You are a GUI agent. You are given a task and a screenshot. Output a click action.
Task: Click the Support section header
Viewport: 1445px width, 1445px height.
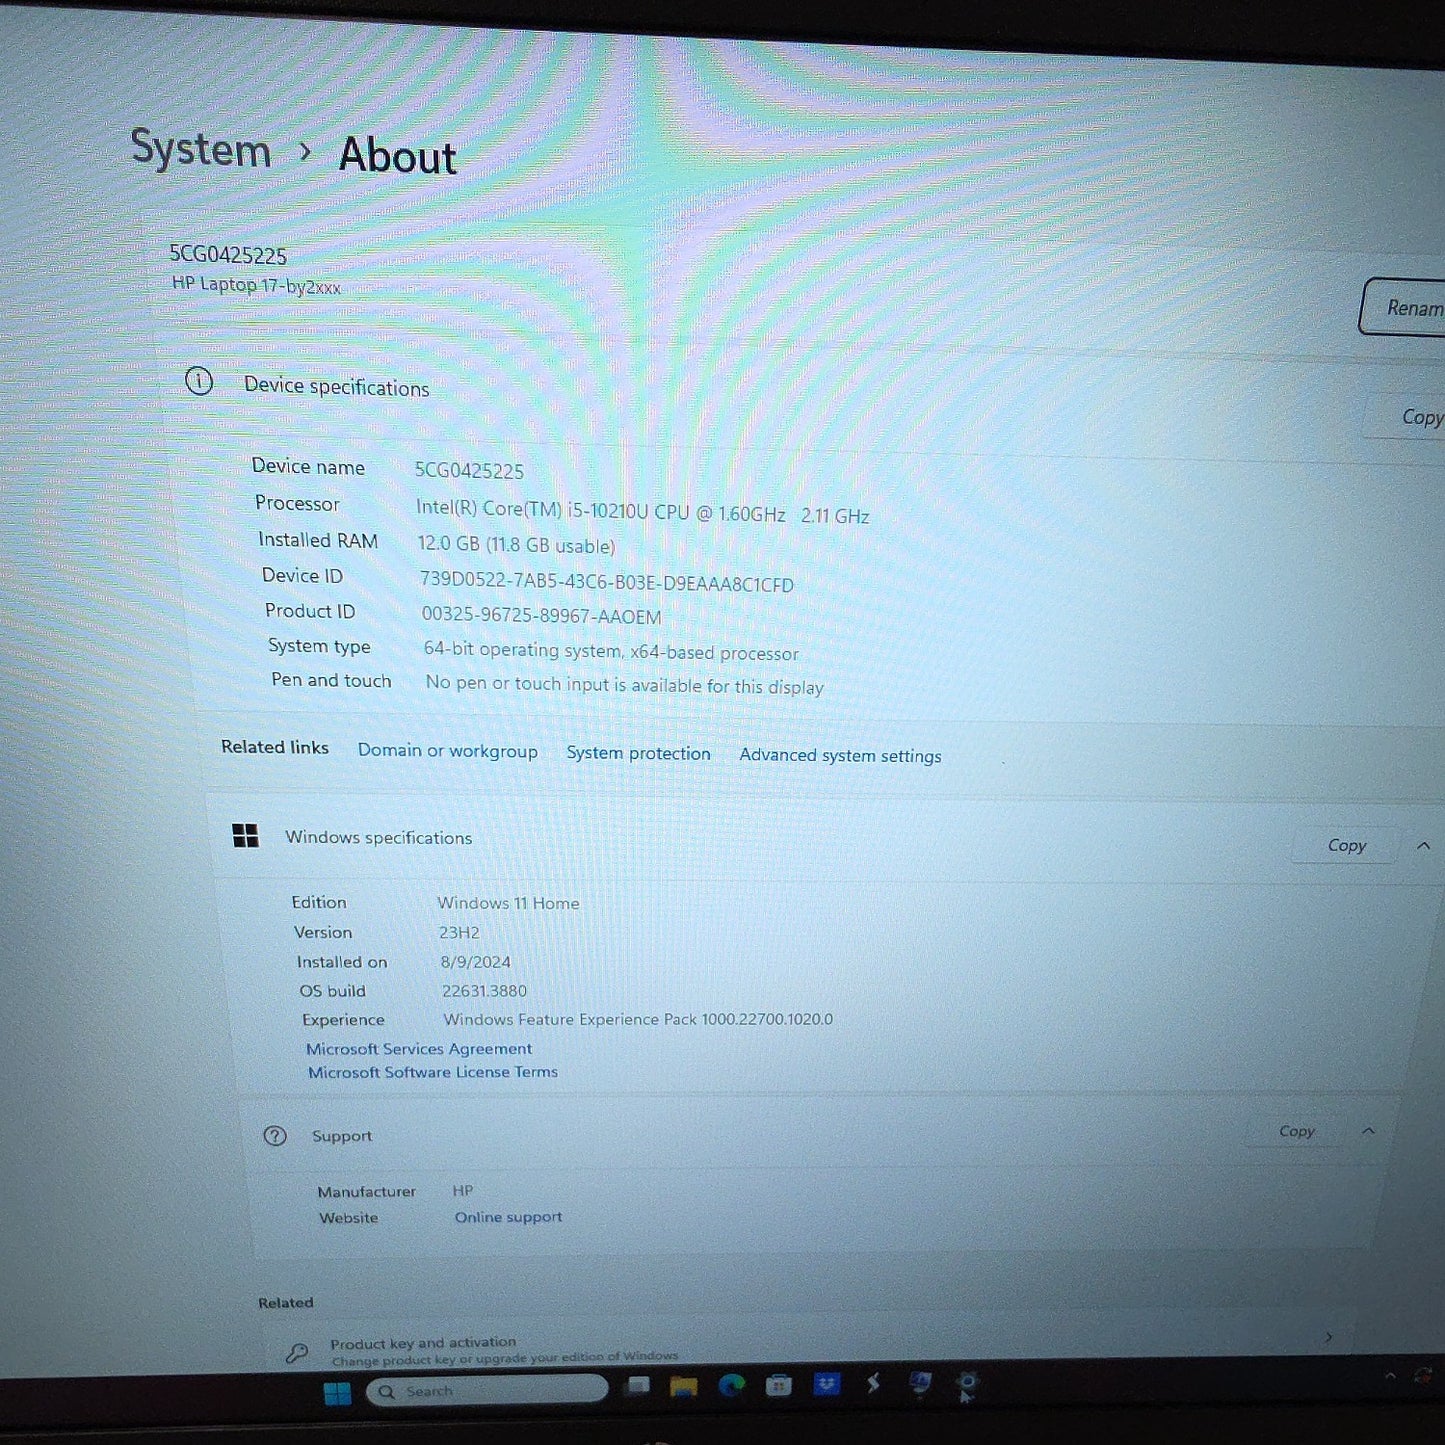[341, 1136]
